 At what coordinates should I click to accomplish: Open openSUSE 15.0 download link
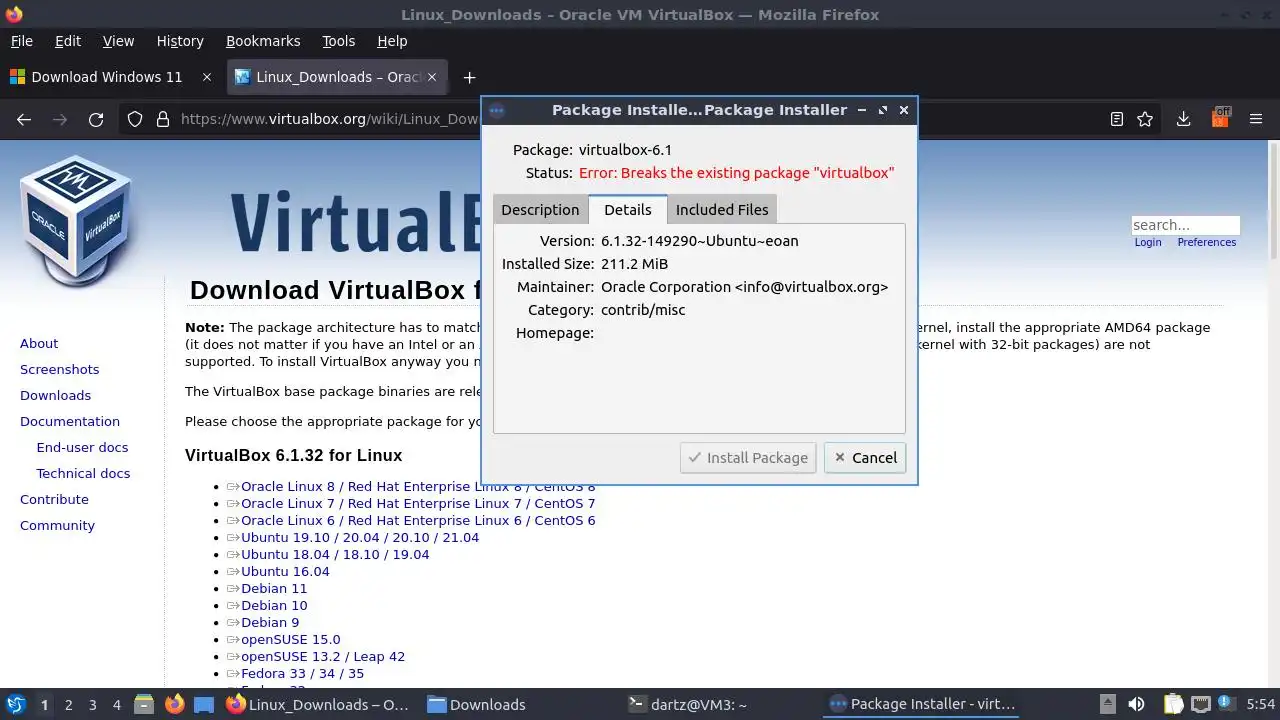[x=290, y=639]
